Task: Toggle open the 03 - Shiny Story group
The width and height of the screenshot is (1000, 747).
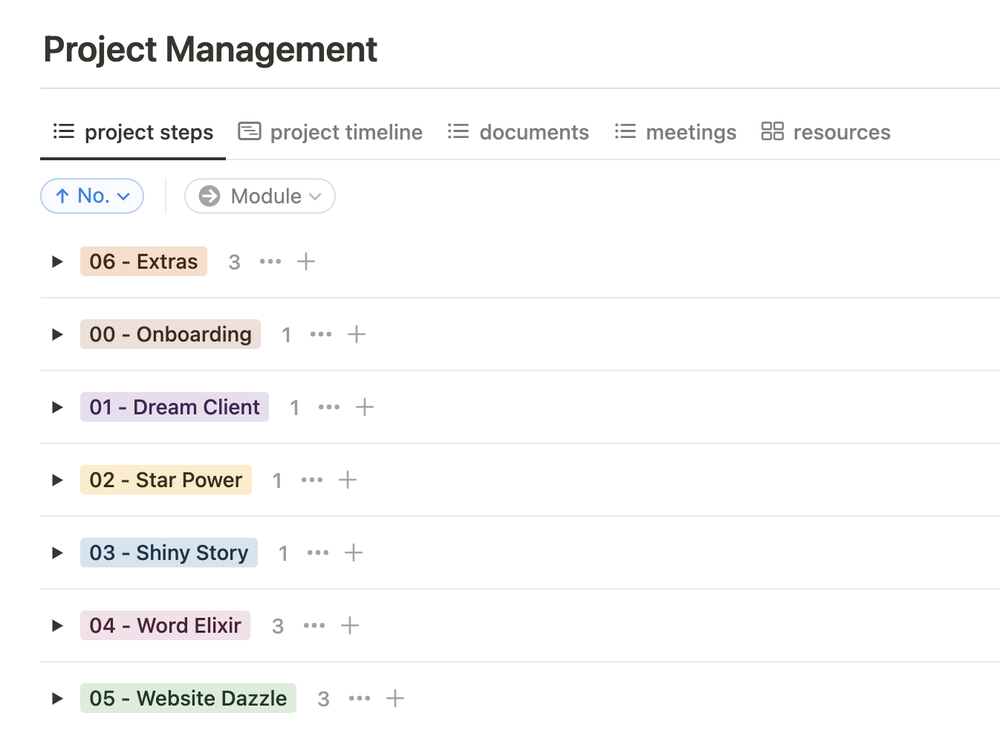Action: click(x=57, y=553)
